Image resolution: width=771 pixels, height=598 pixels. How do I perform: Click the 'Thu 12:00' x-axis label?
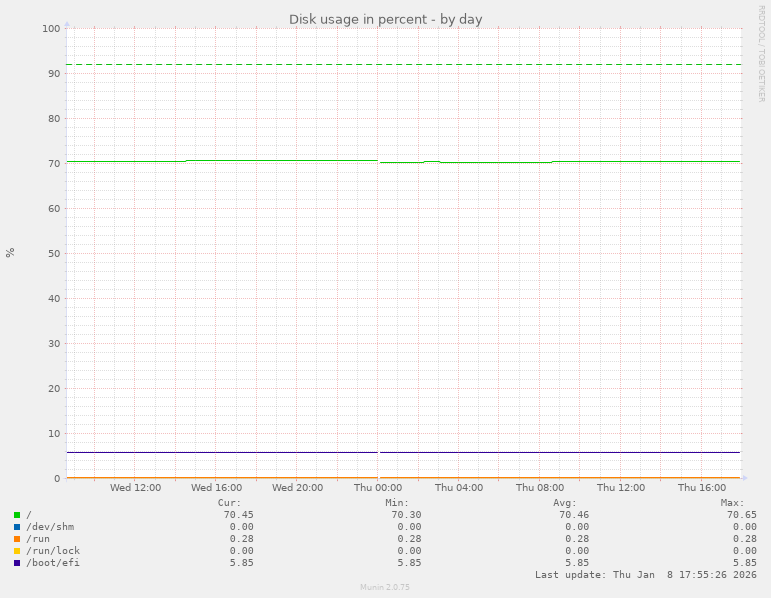click(x=621, y=487)
